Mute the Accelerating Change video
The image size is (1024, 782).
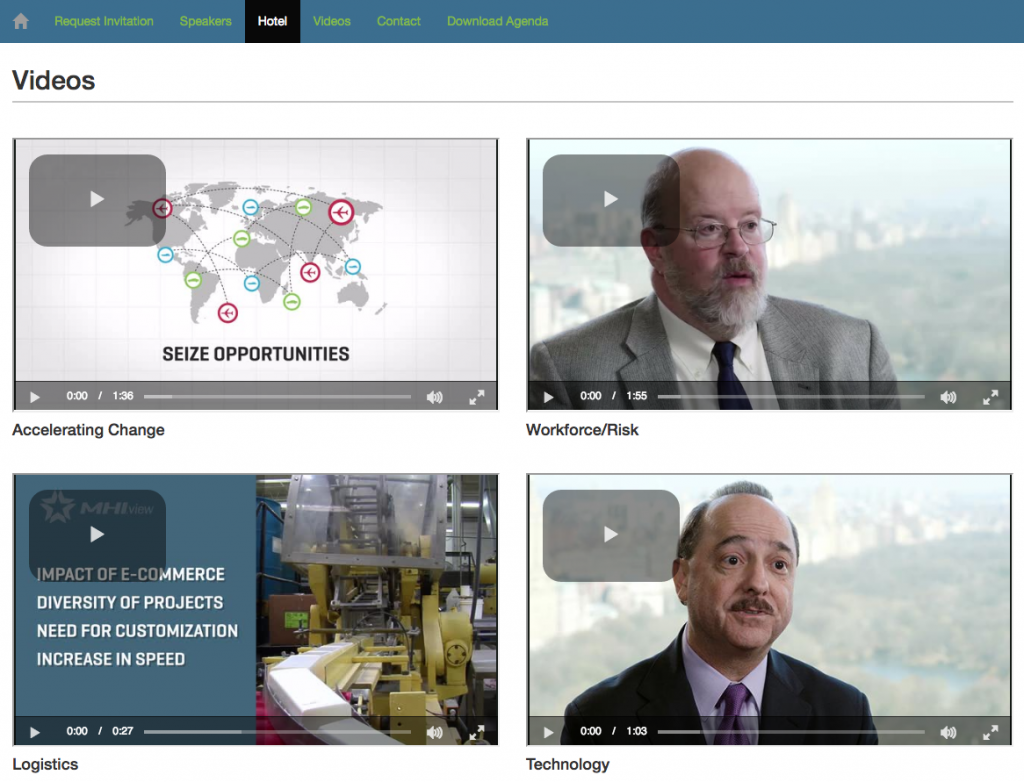click(x=434, y=397)
